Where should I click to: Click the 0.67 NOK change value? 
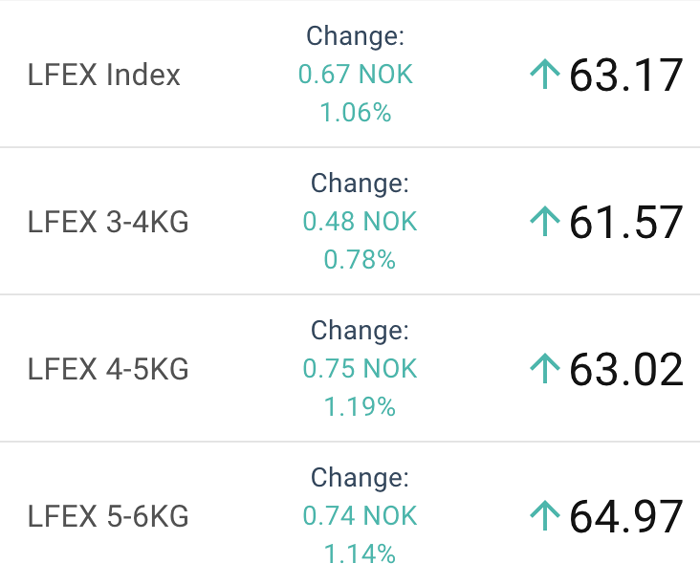[355, 74]
